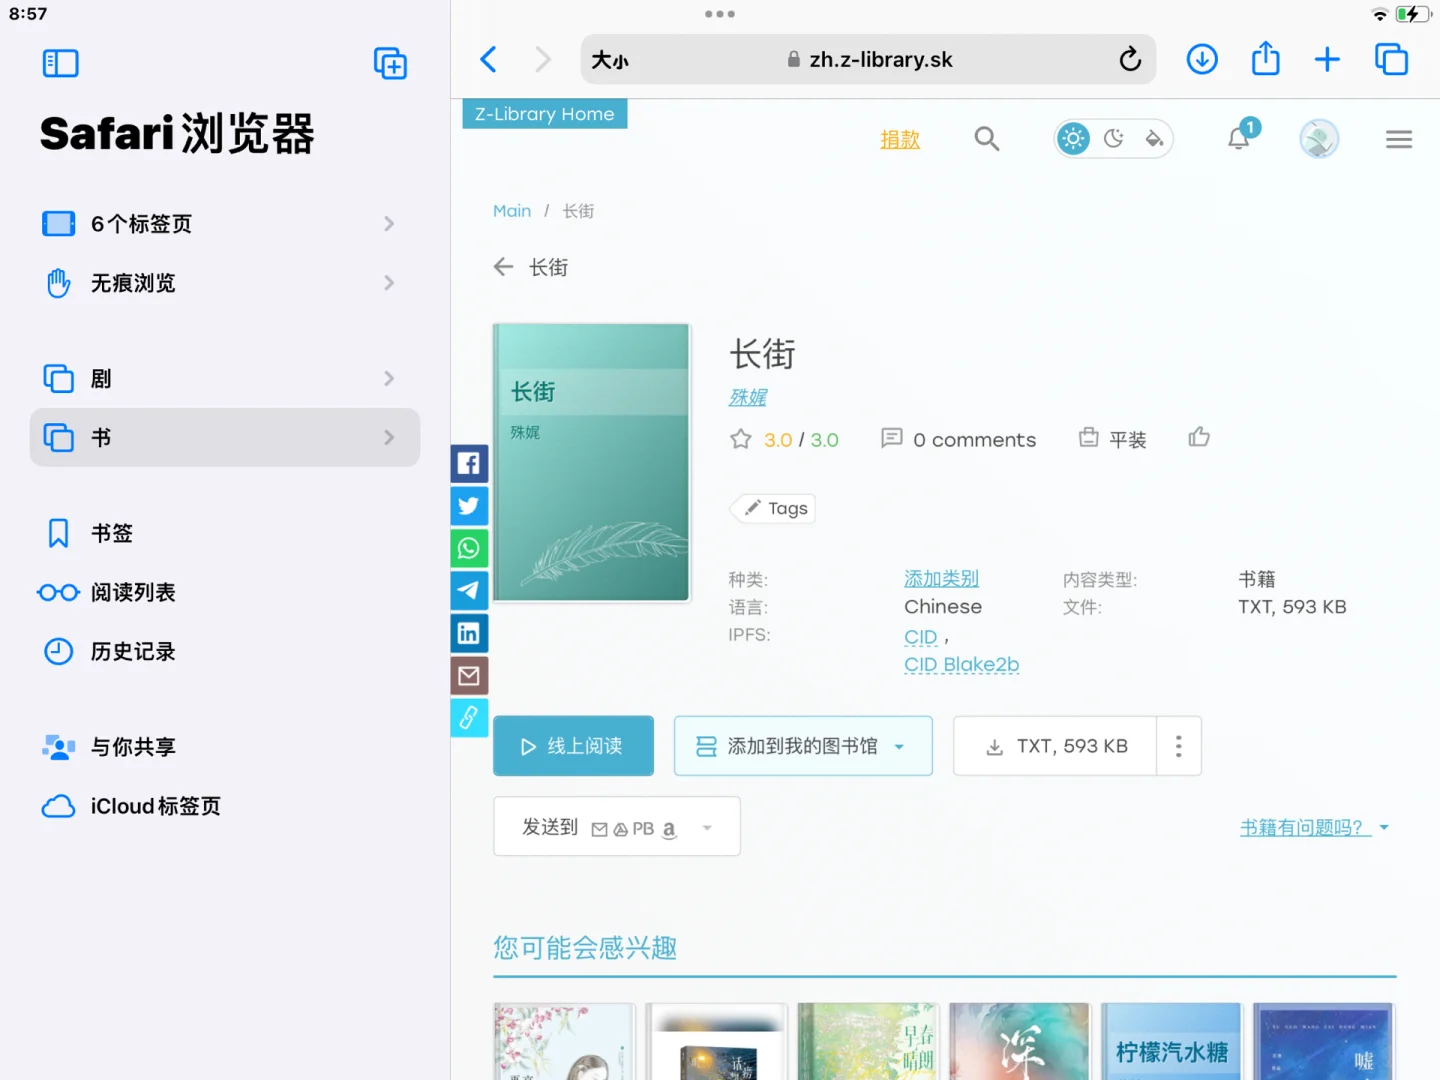
Task: Enable light theme with sun icon
Action: [1072, 138]
